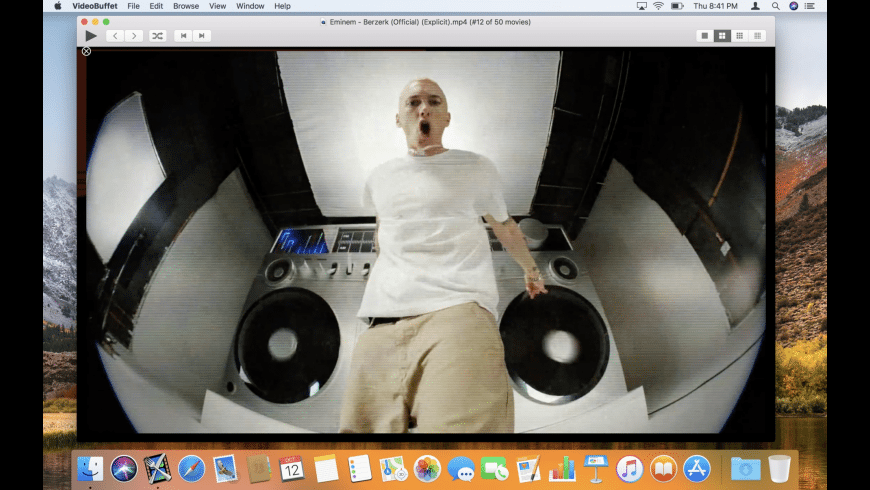This screenshot has width=870, height=490.
Task: Open the Apple menu
Action: coord(58,6)
